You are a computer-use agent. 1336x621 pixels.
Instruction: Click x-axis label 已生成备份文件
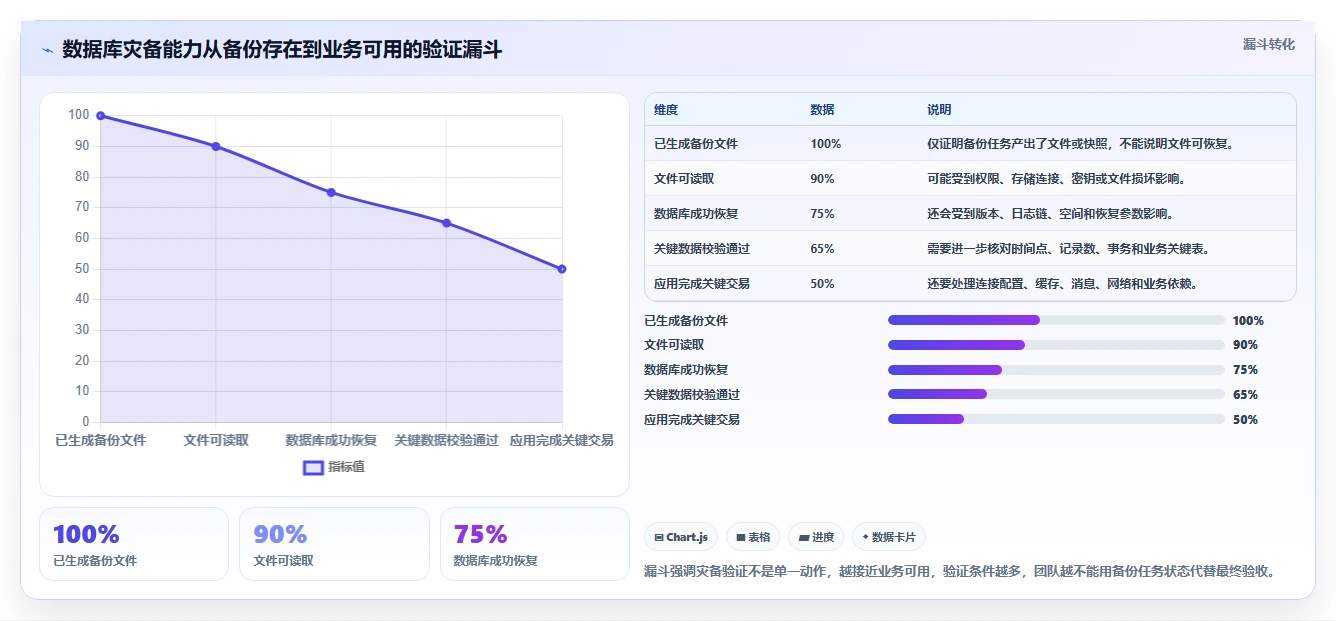[x=101, y=440]
